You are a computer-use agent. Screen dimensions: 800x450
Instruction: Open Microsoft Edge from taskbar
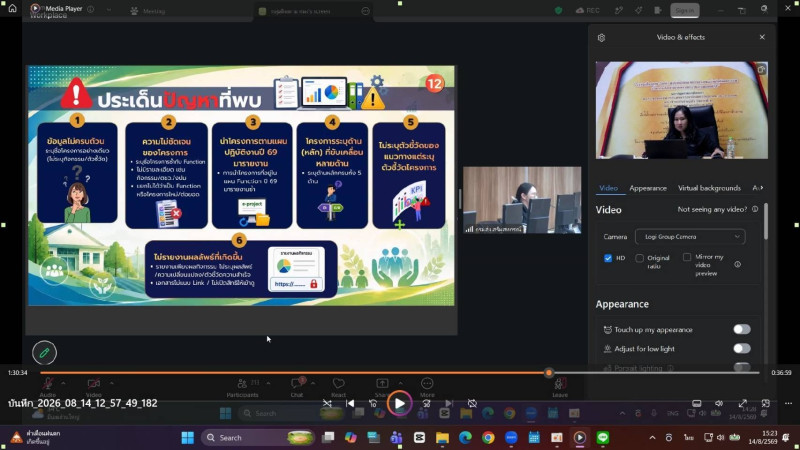pos(465,438)
